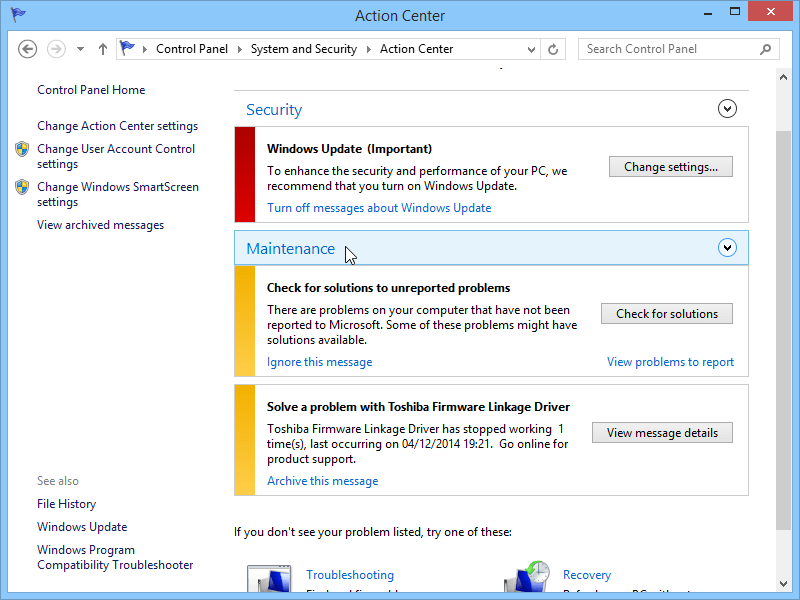Click the Recovery icon

[527, 576]
